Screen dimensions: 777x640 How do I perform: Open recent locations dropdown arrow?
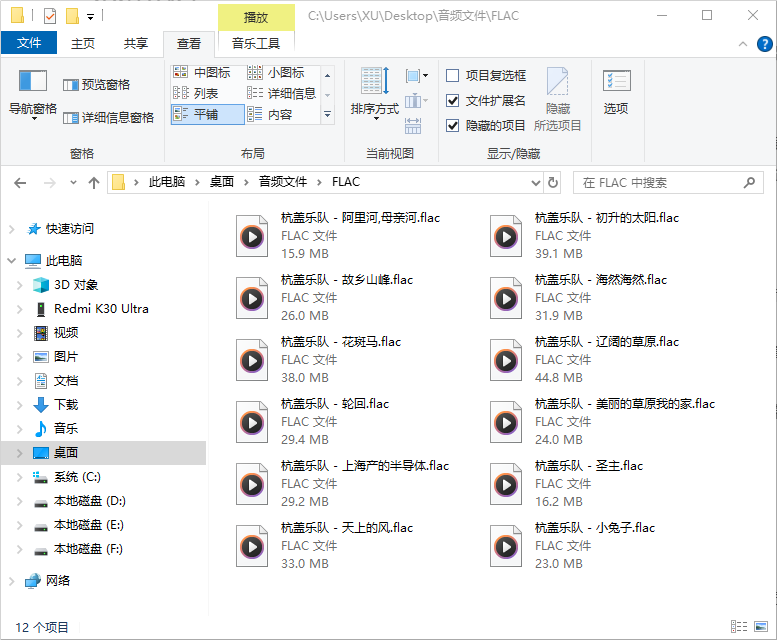coord(73,183)
